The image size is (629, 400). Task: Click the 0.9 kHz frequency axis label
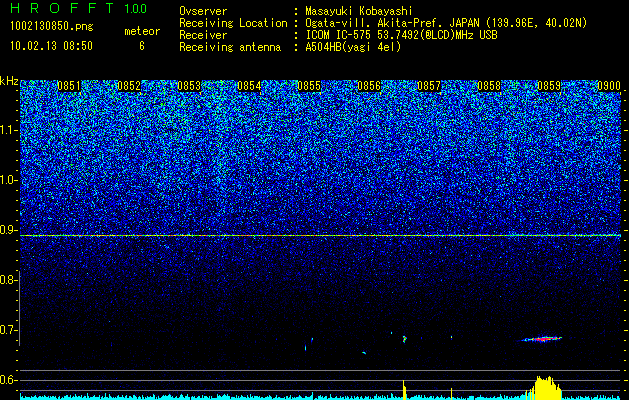[9, 230]
